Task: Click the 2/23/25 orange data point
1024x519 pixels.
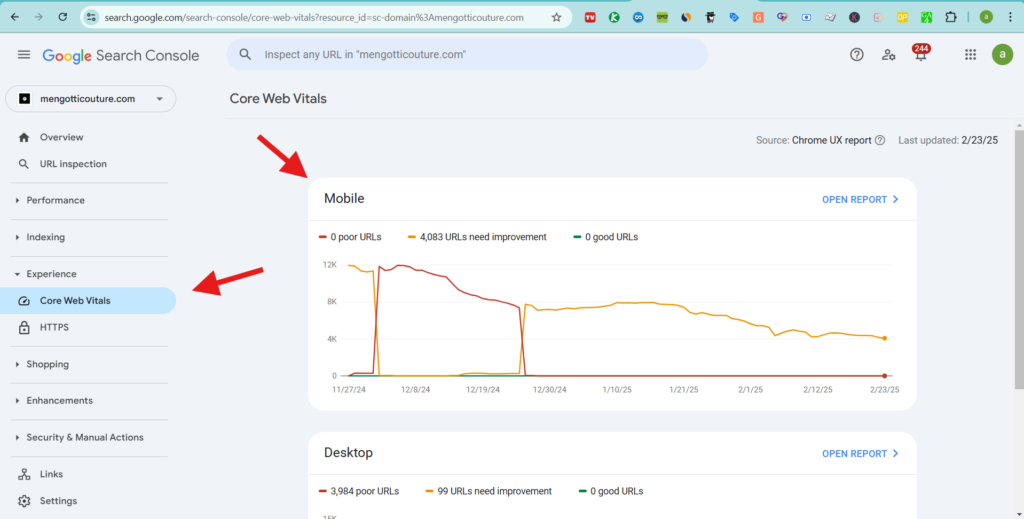Action: click(x=885, y=338)
